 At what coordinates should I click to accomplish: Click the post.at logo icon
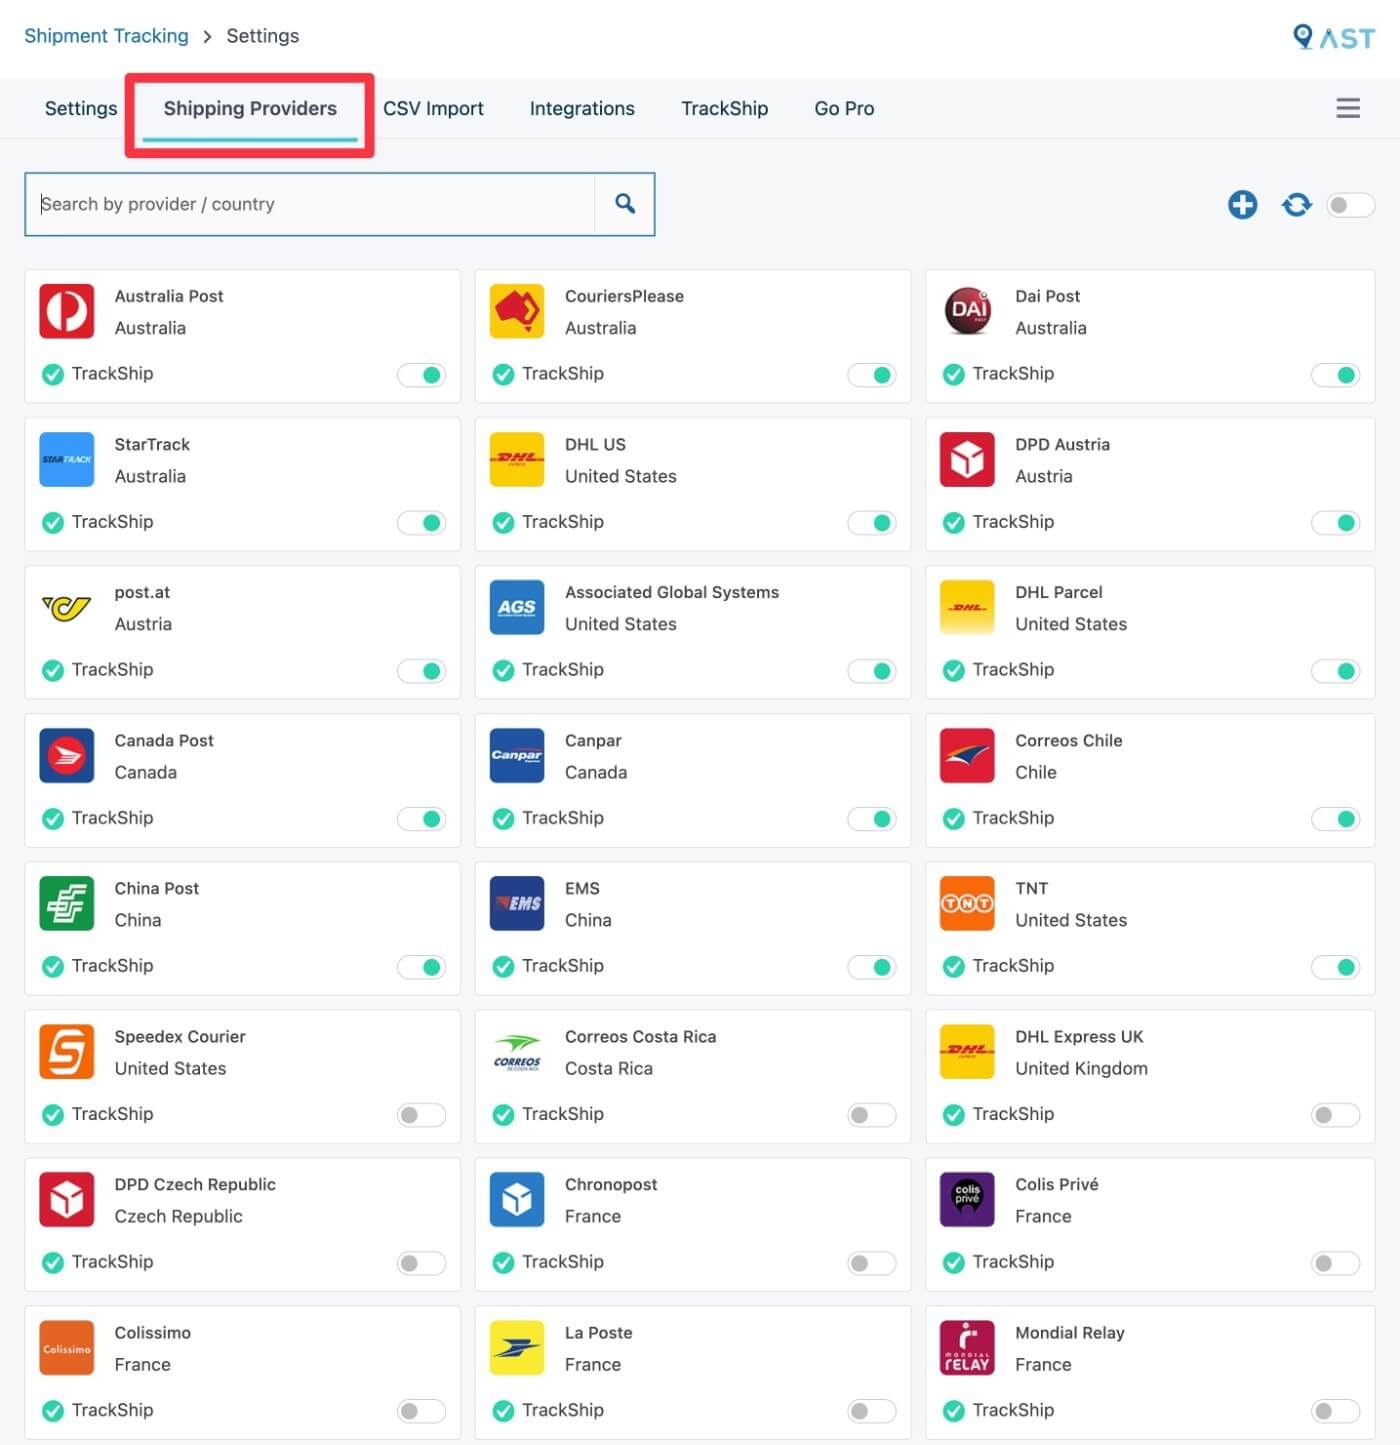pyautogui.click(x=66, y=607)
